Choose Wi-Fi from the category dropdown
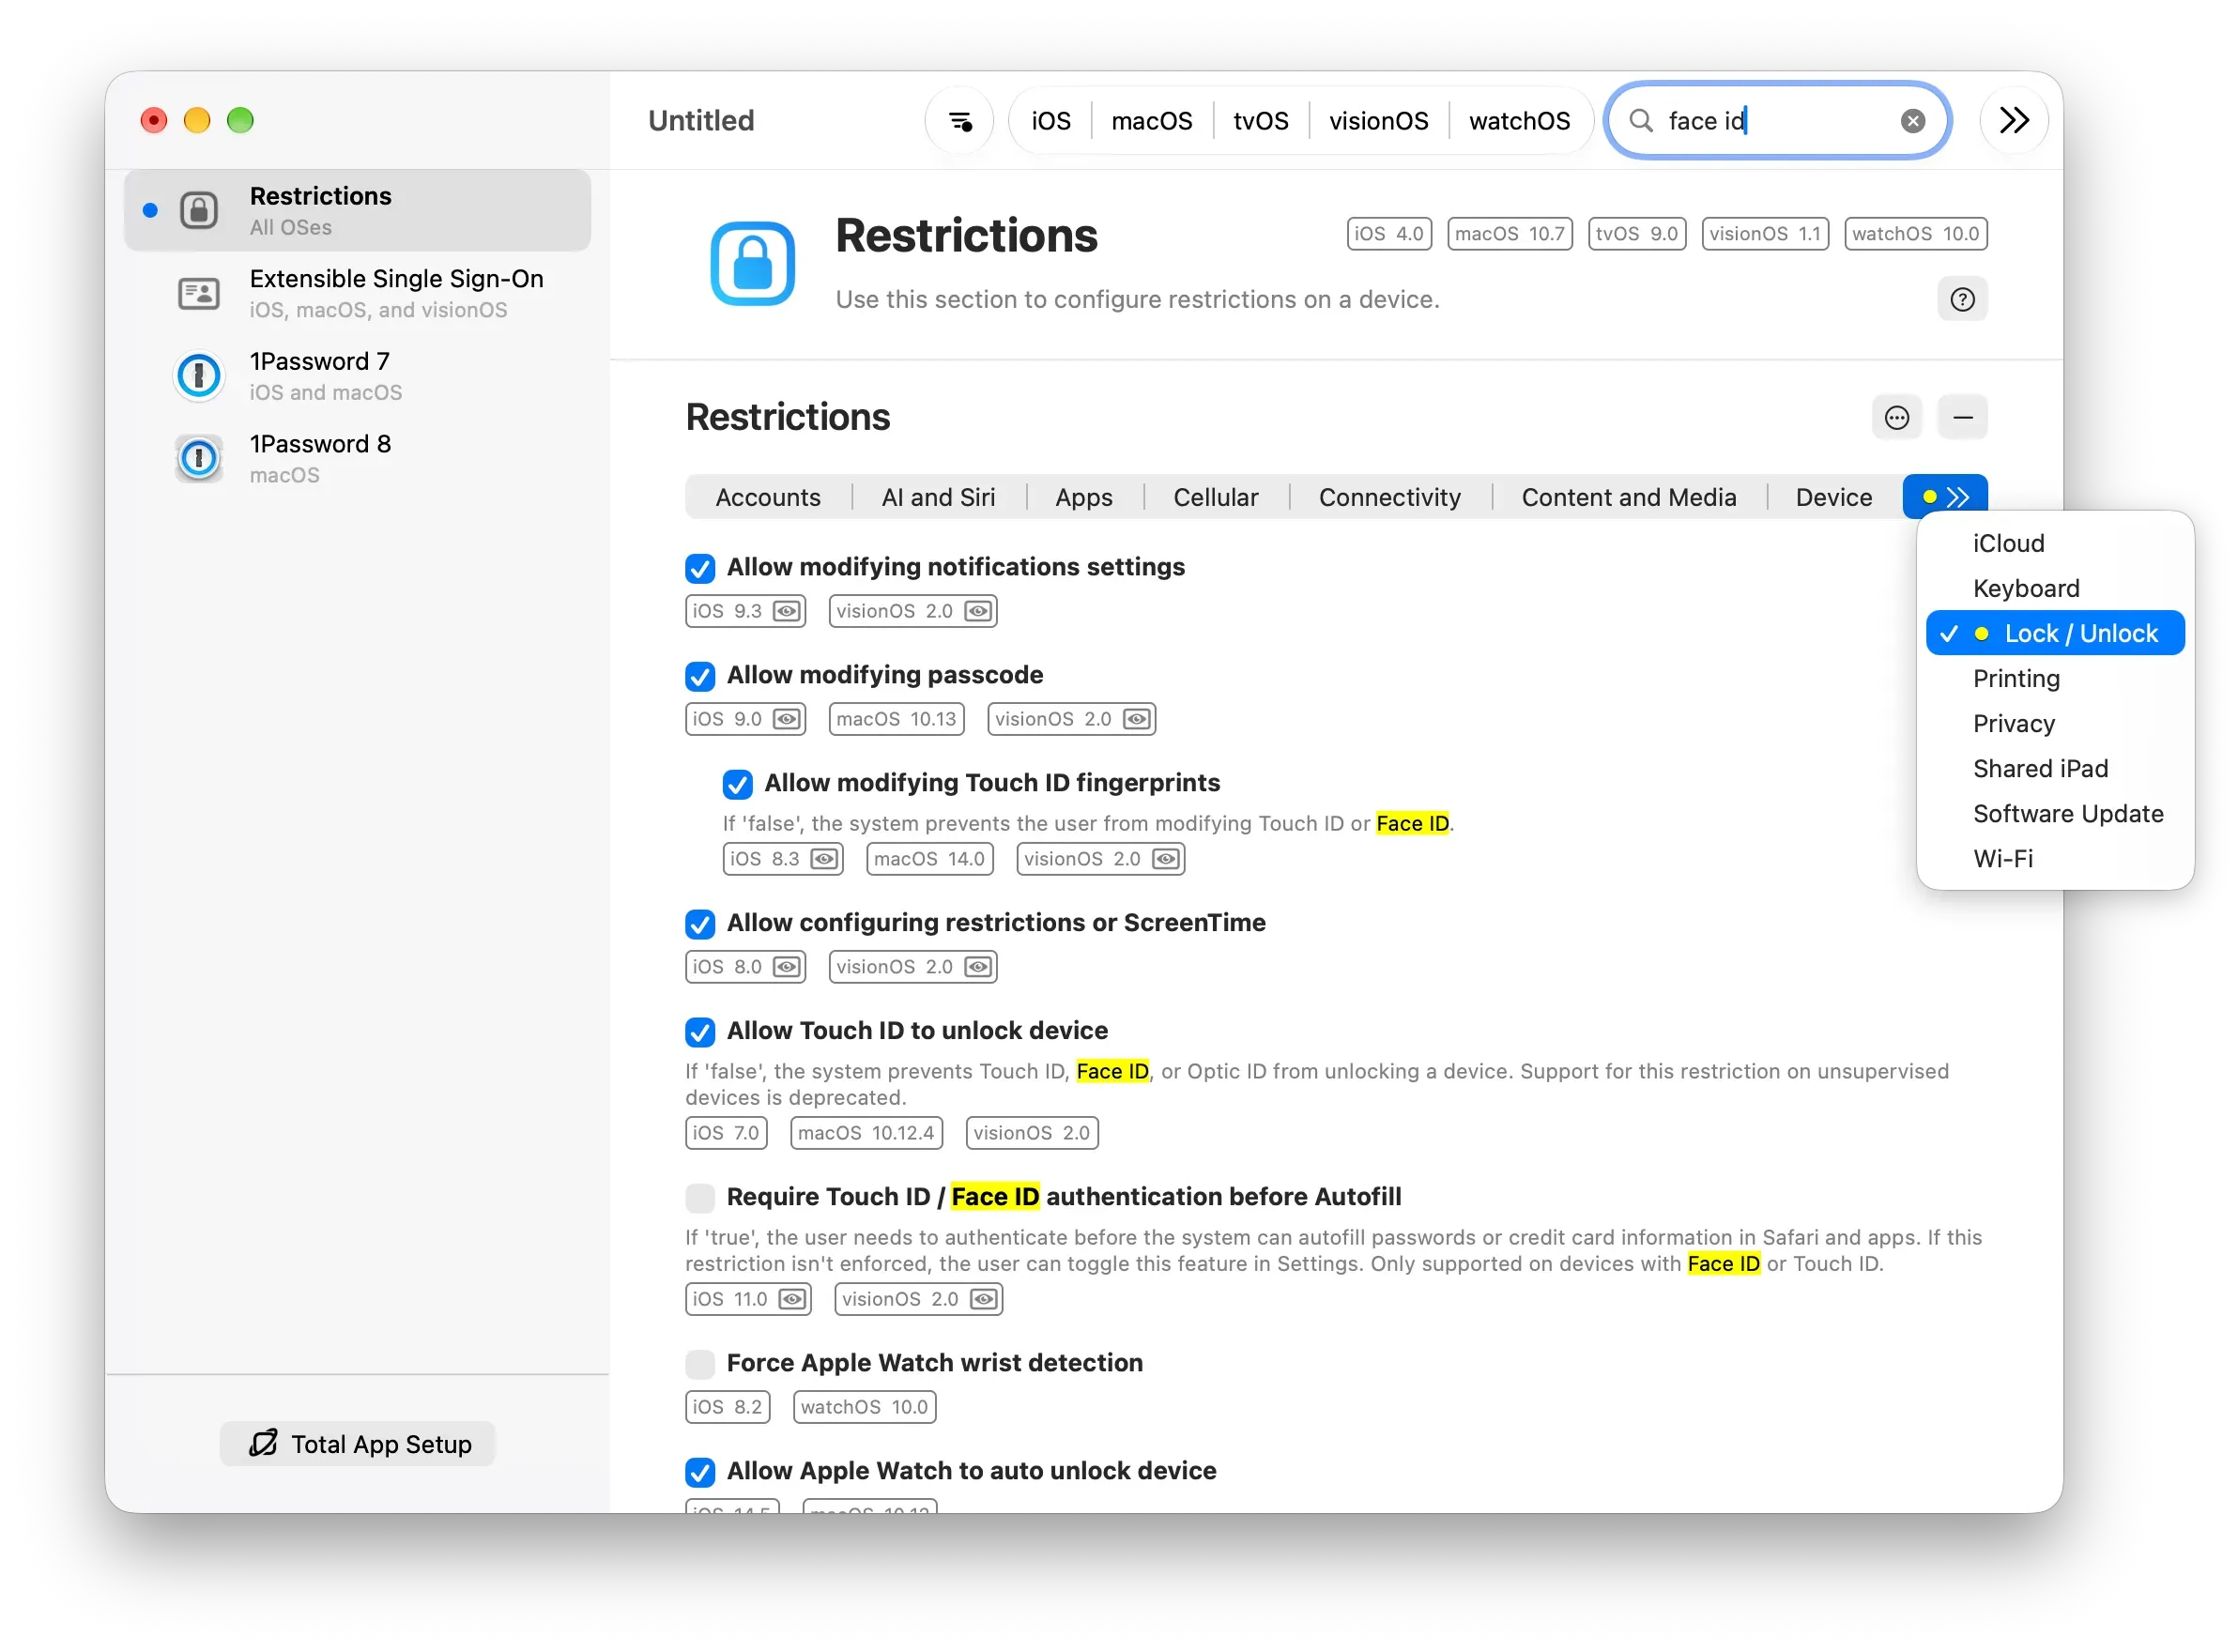Screen dimensions: 2238x1652 [x=2054, y=859]
